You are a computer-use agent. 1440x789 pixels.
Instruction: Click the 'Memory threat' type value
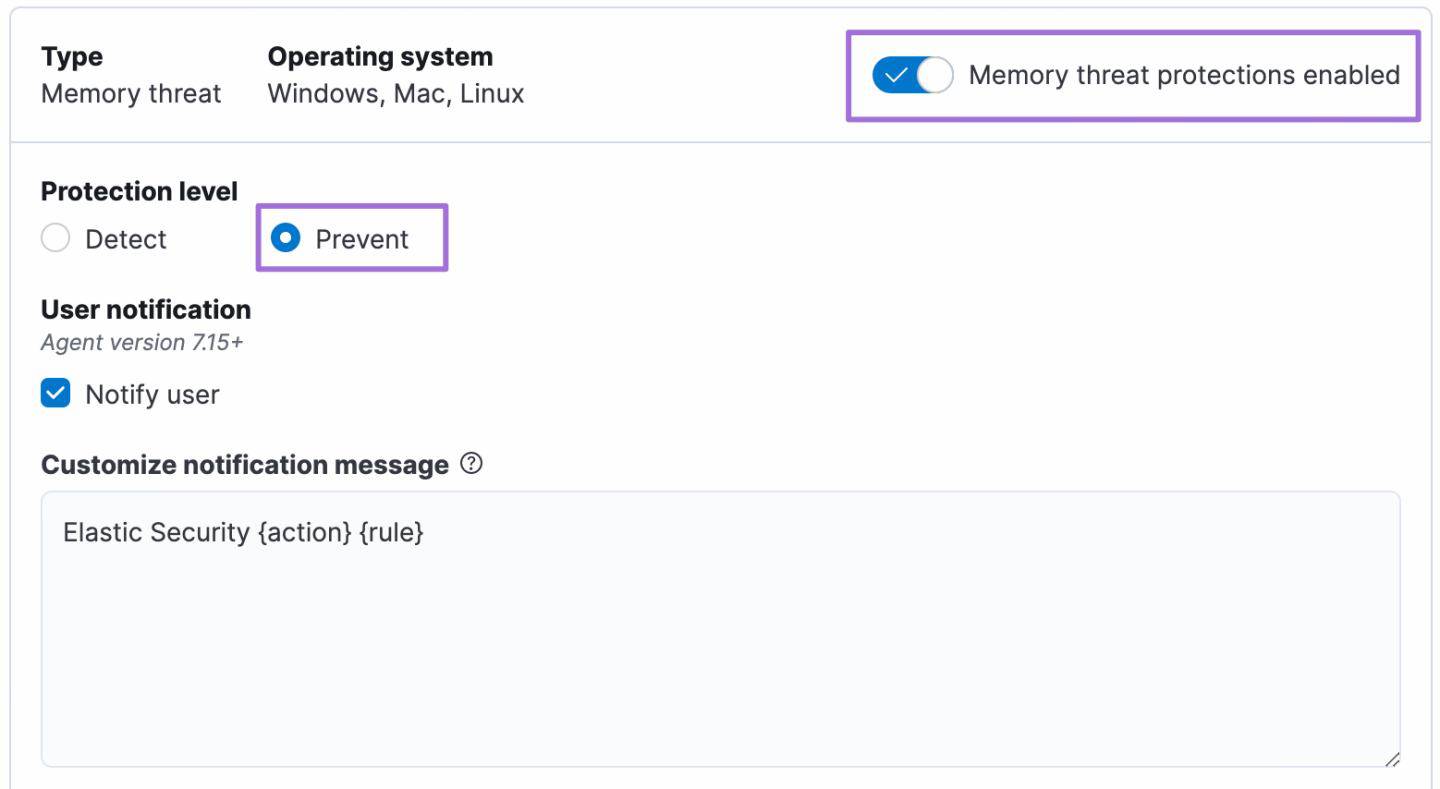coord(131,94)
